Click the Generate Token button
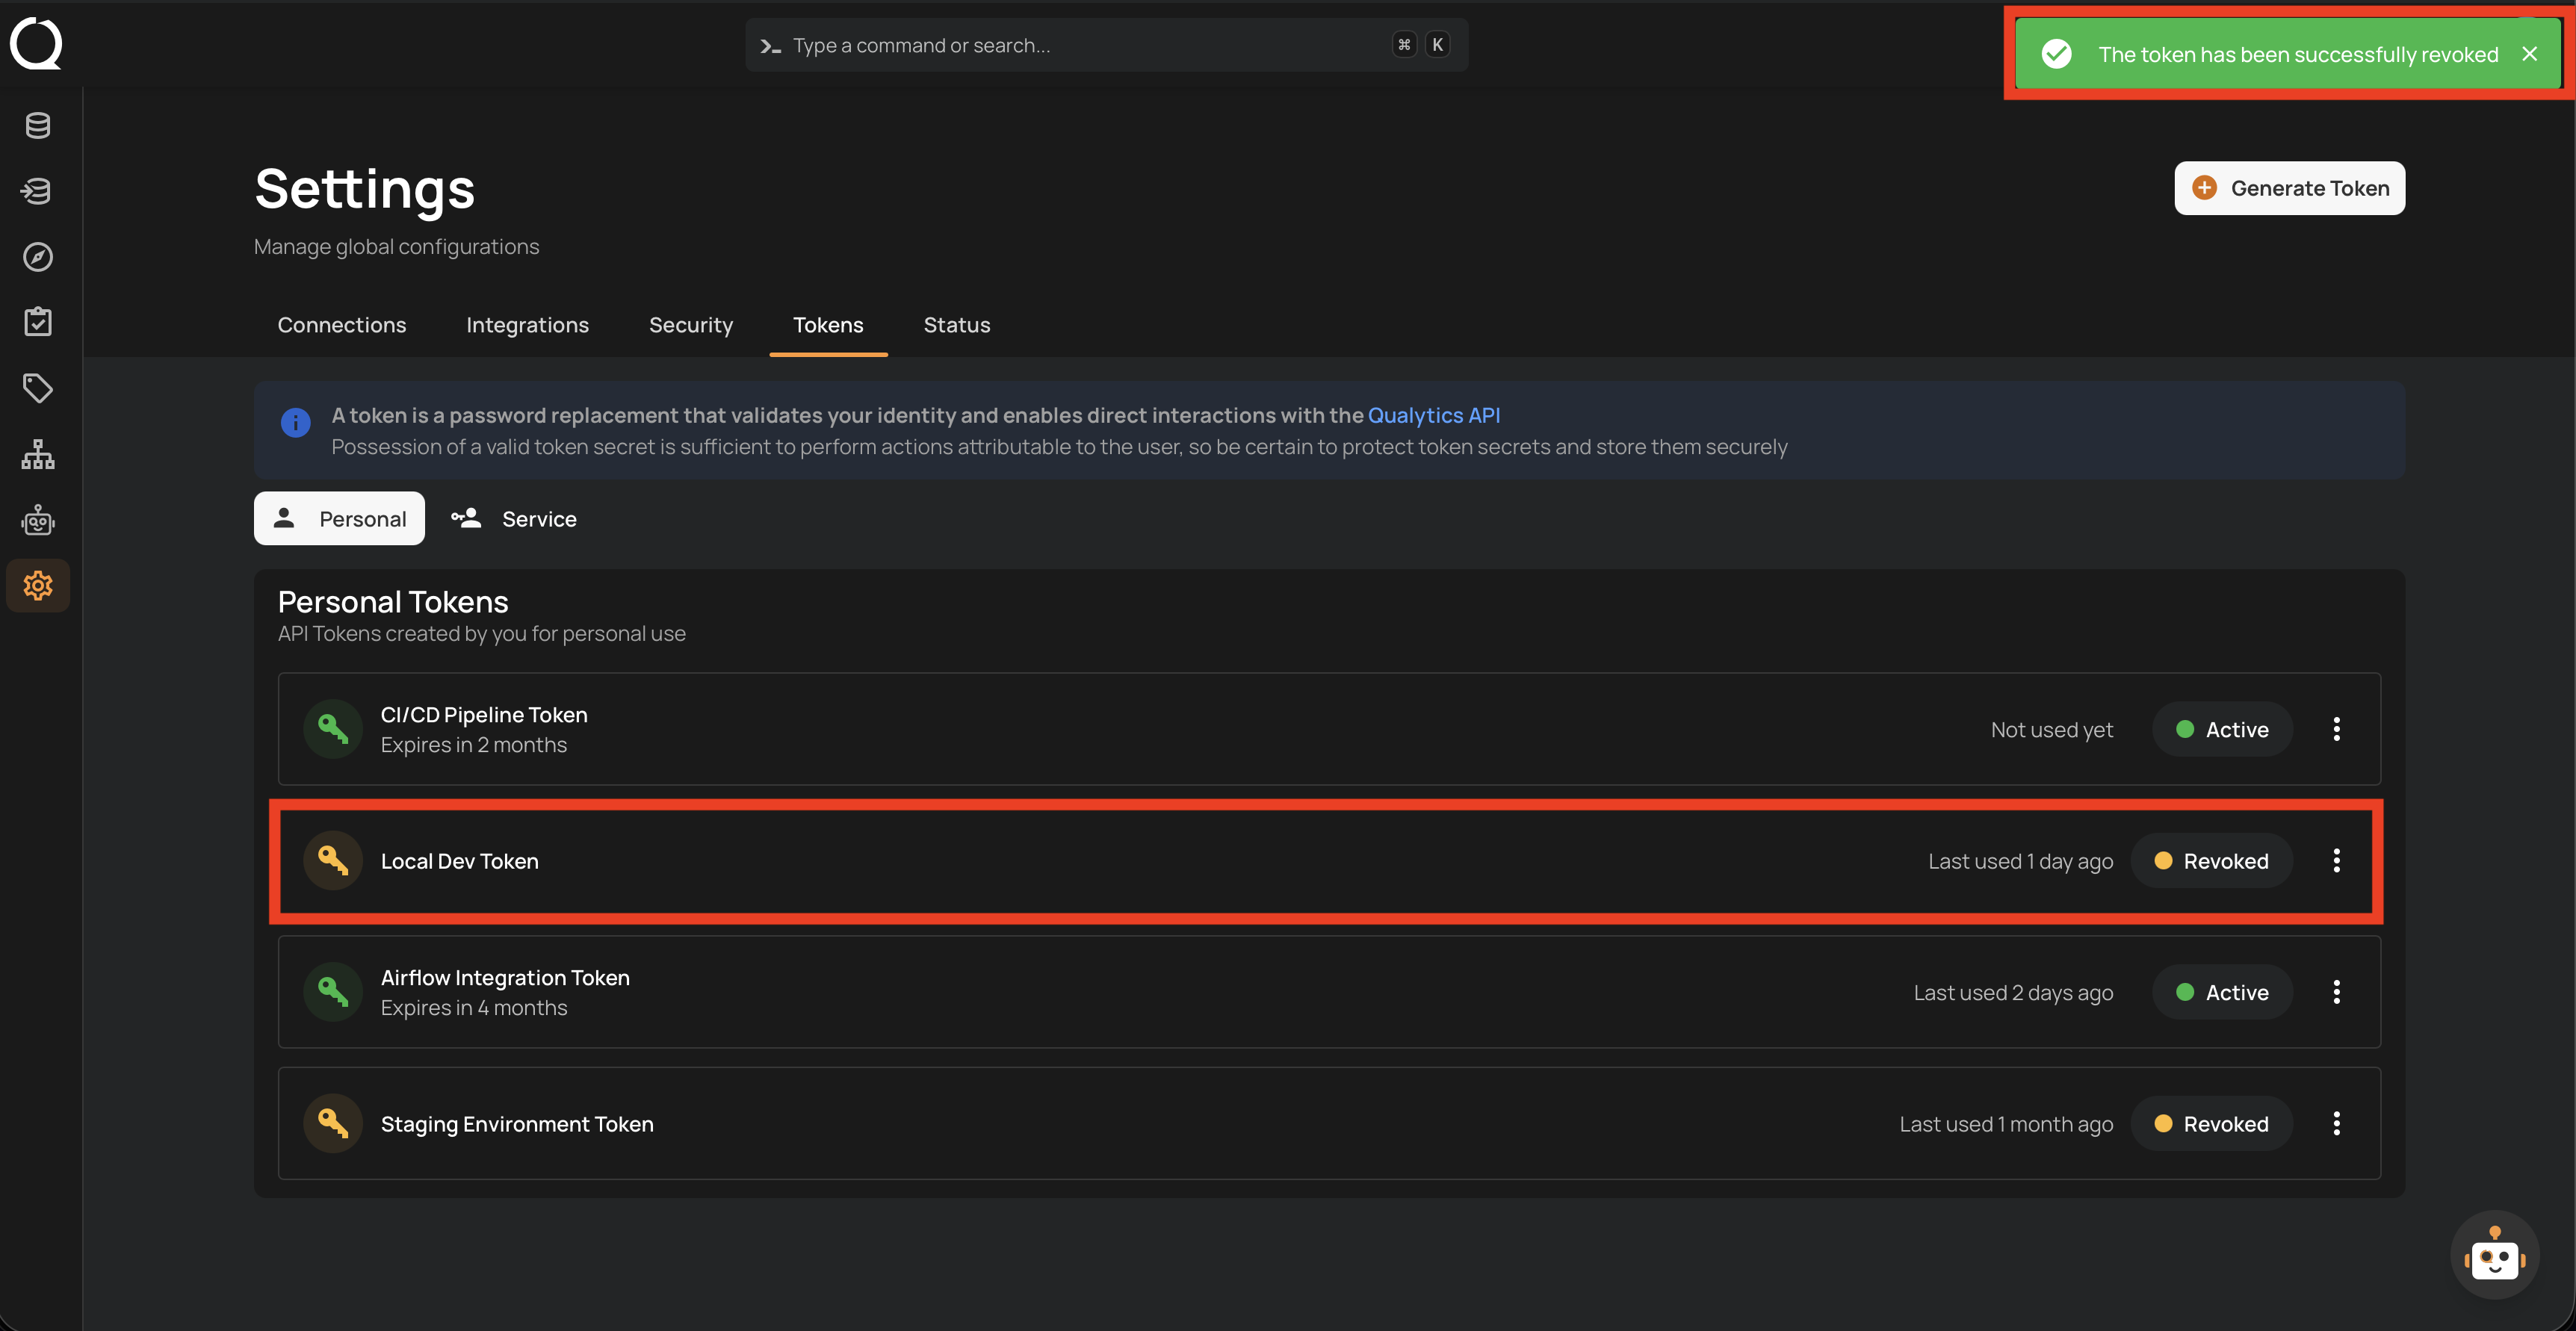This screenshot has height=1331, width=2576. pos(2289,188)
